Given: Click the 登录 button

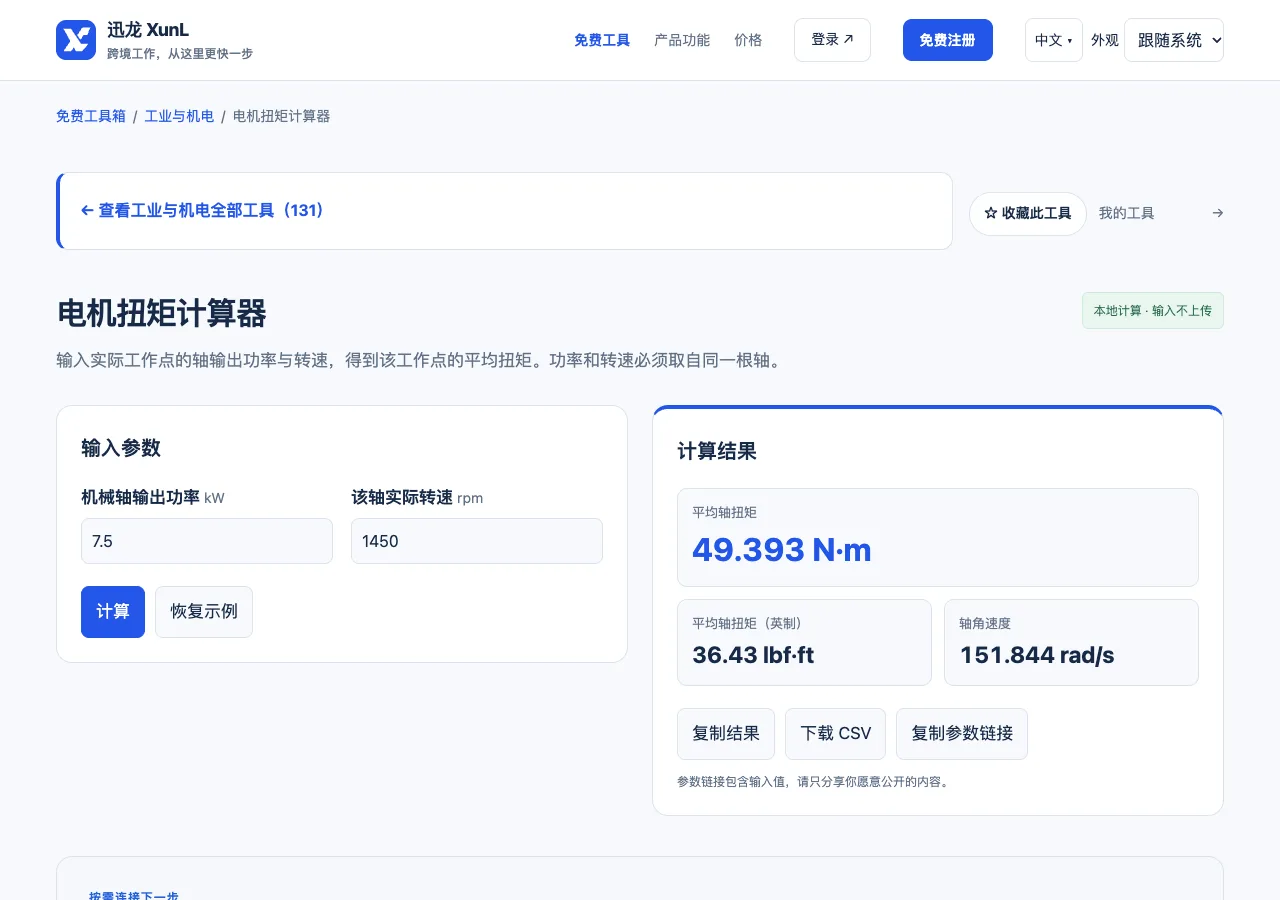Looking at the screenshot, I should tap(832, 40).
